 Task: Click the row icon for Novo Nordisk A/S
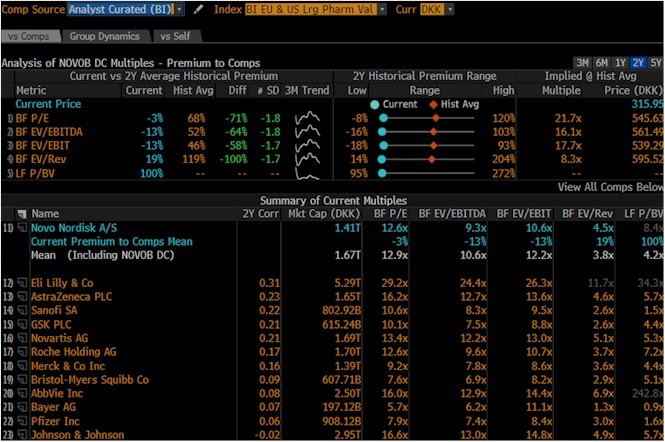tap(22, 228)
